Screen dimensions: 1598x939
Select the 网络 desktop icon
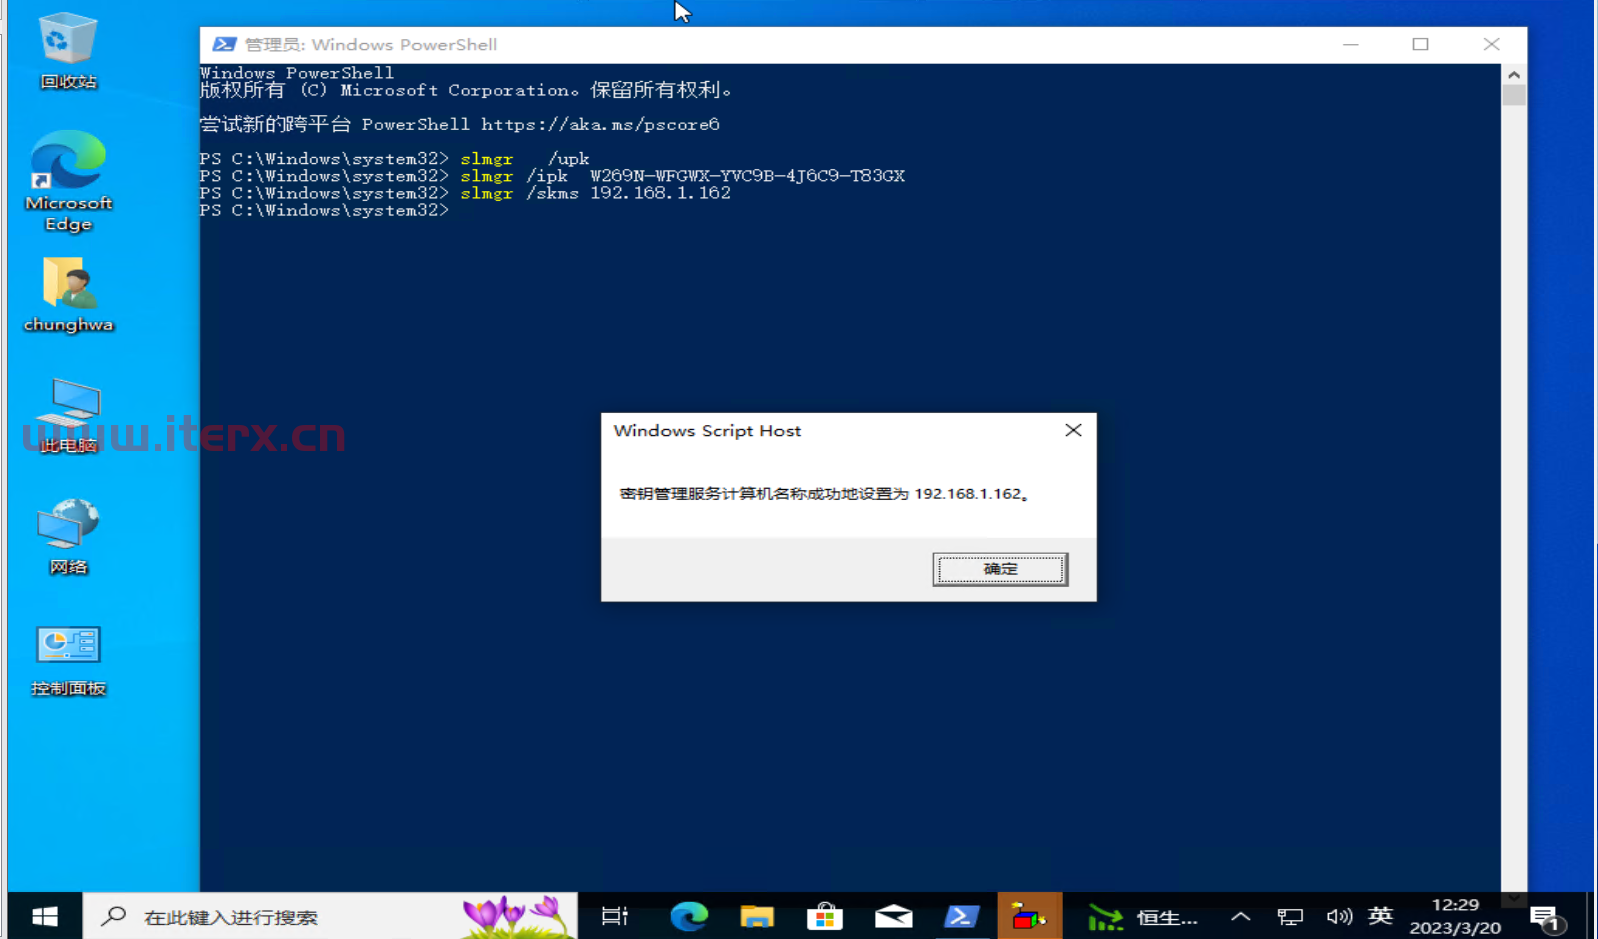point(68,537)
